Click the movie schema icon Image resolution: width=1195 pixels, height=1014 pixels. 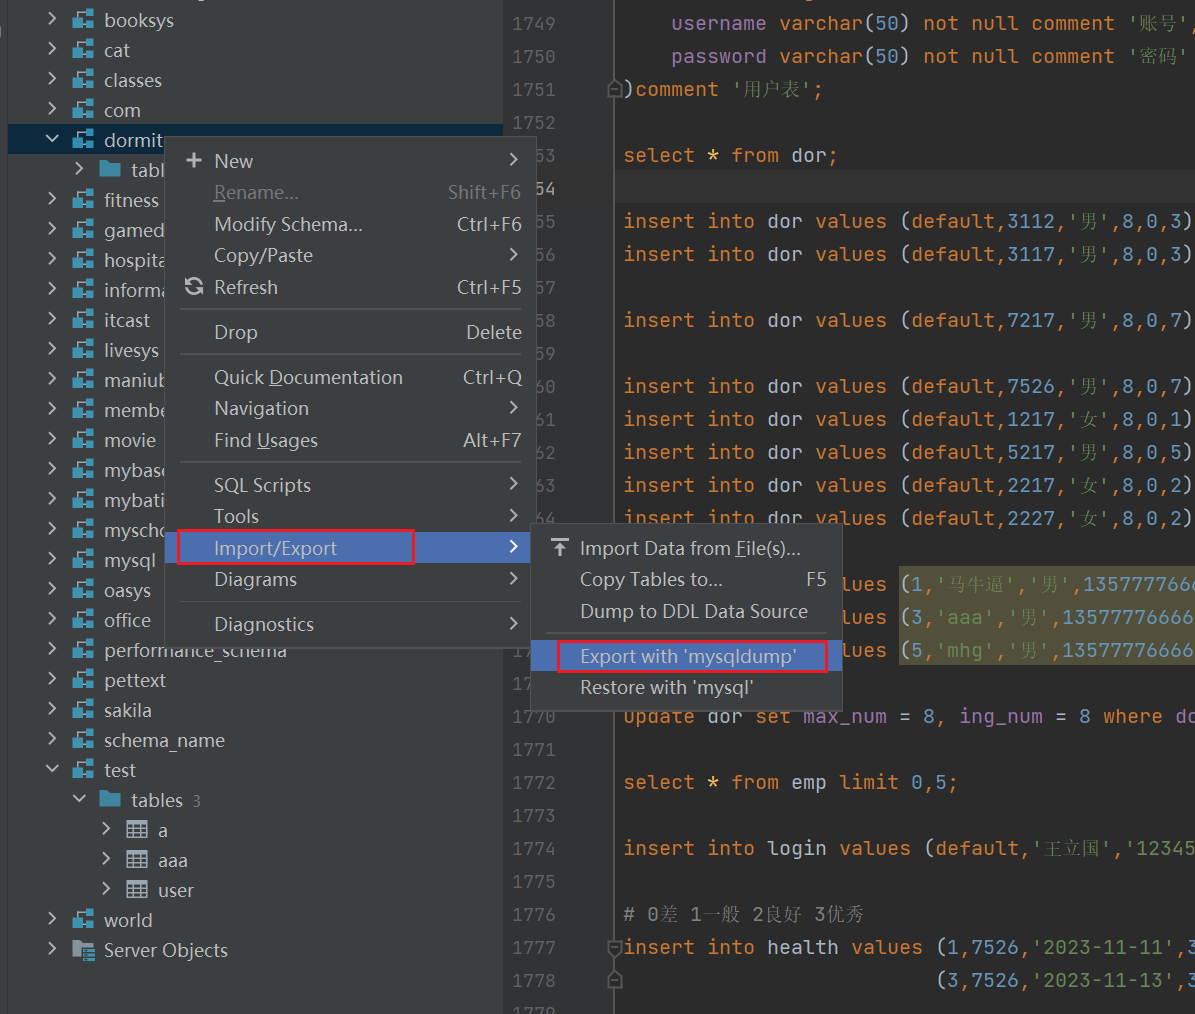click(x=83, y=440)
